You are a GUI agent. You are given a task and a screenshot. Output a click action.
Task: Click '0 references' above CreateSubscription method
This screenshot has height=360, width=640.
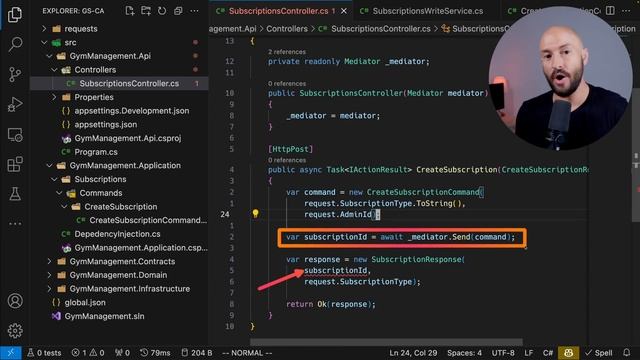(287, 160)
